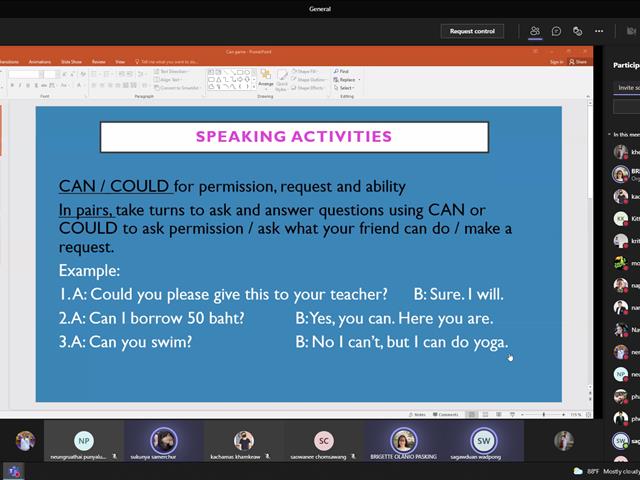Click the SW avatar in Participants list
This screenshot has height=480, width=640.
620,440
